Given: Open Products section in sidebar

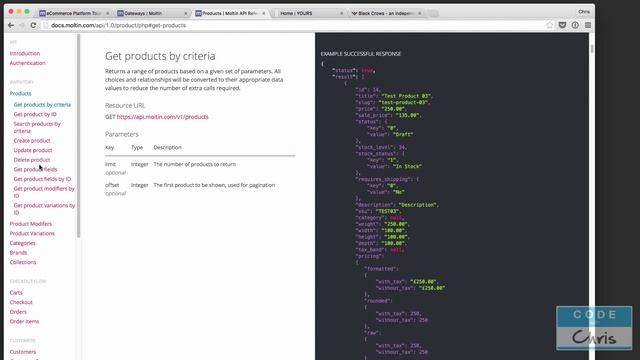Looking at the screenshot, I should click(20, 93).
